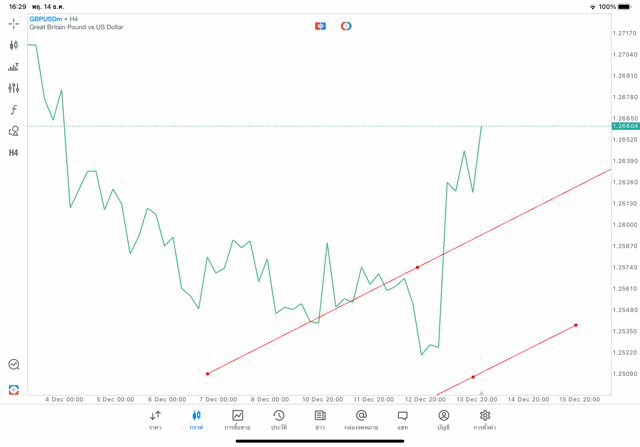Open the indicators (f) menu

pyautogui.click(x=14, y=110)
